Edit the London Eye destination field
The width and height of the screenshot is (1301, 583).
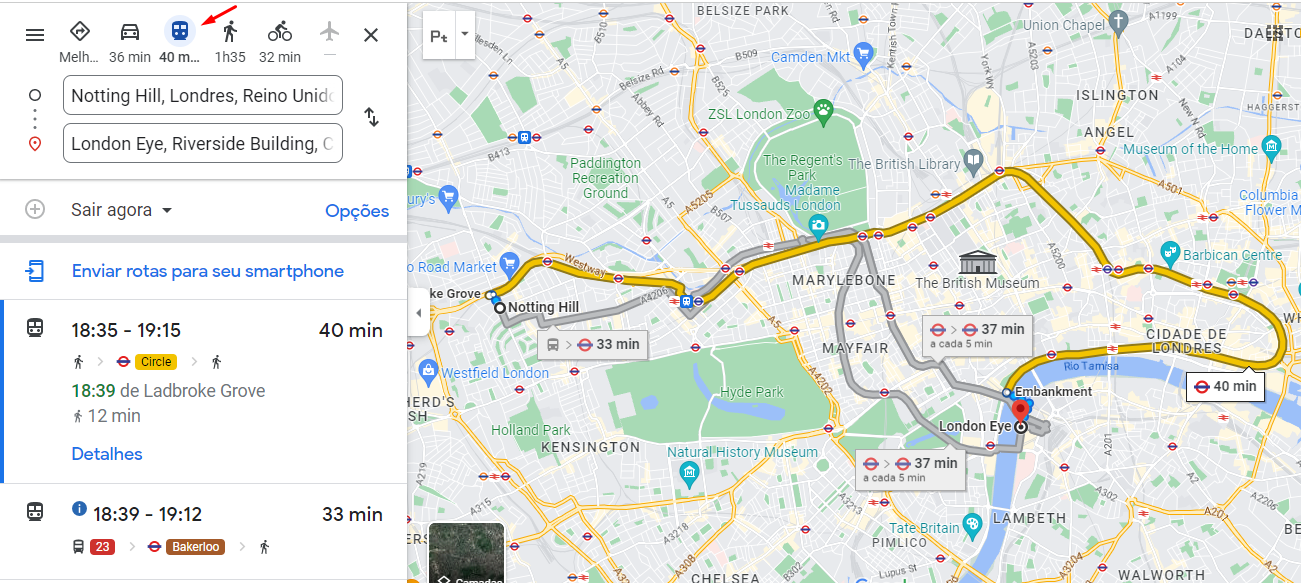coord(203,143)
